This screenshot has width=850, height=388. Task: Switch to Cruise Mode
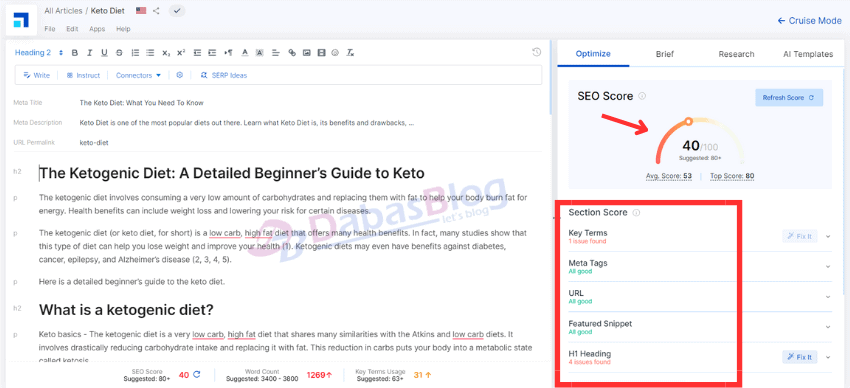809,21
